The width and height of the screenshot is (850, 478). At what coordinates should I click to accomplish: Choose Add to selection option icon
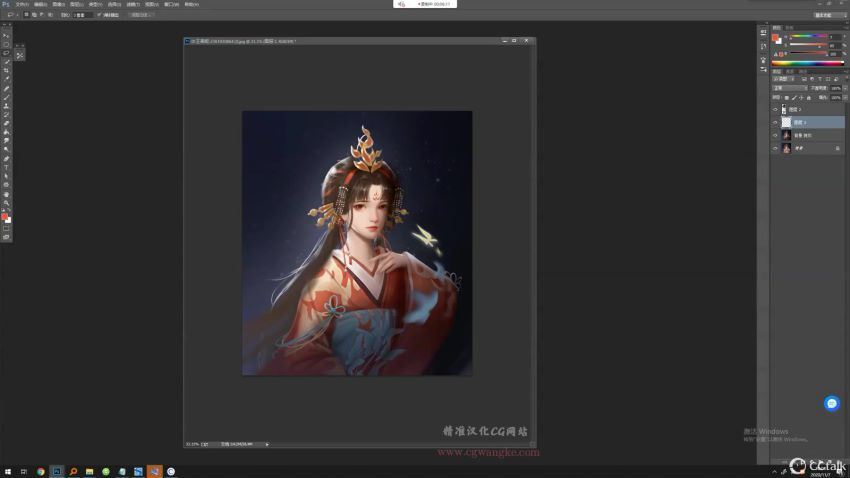point(34,15)
